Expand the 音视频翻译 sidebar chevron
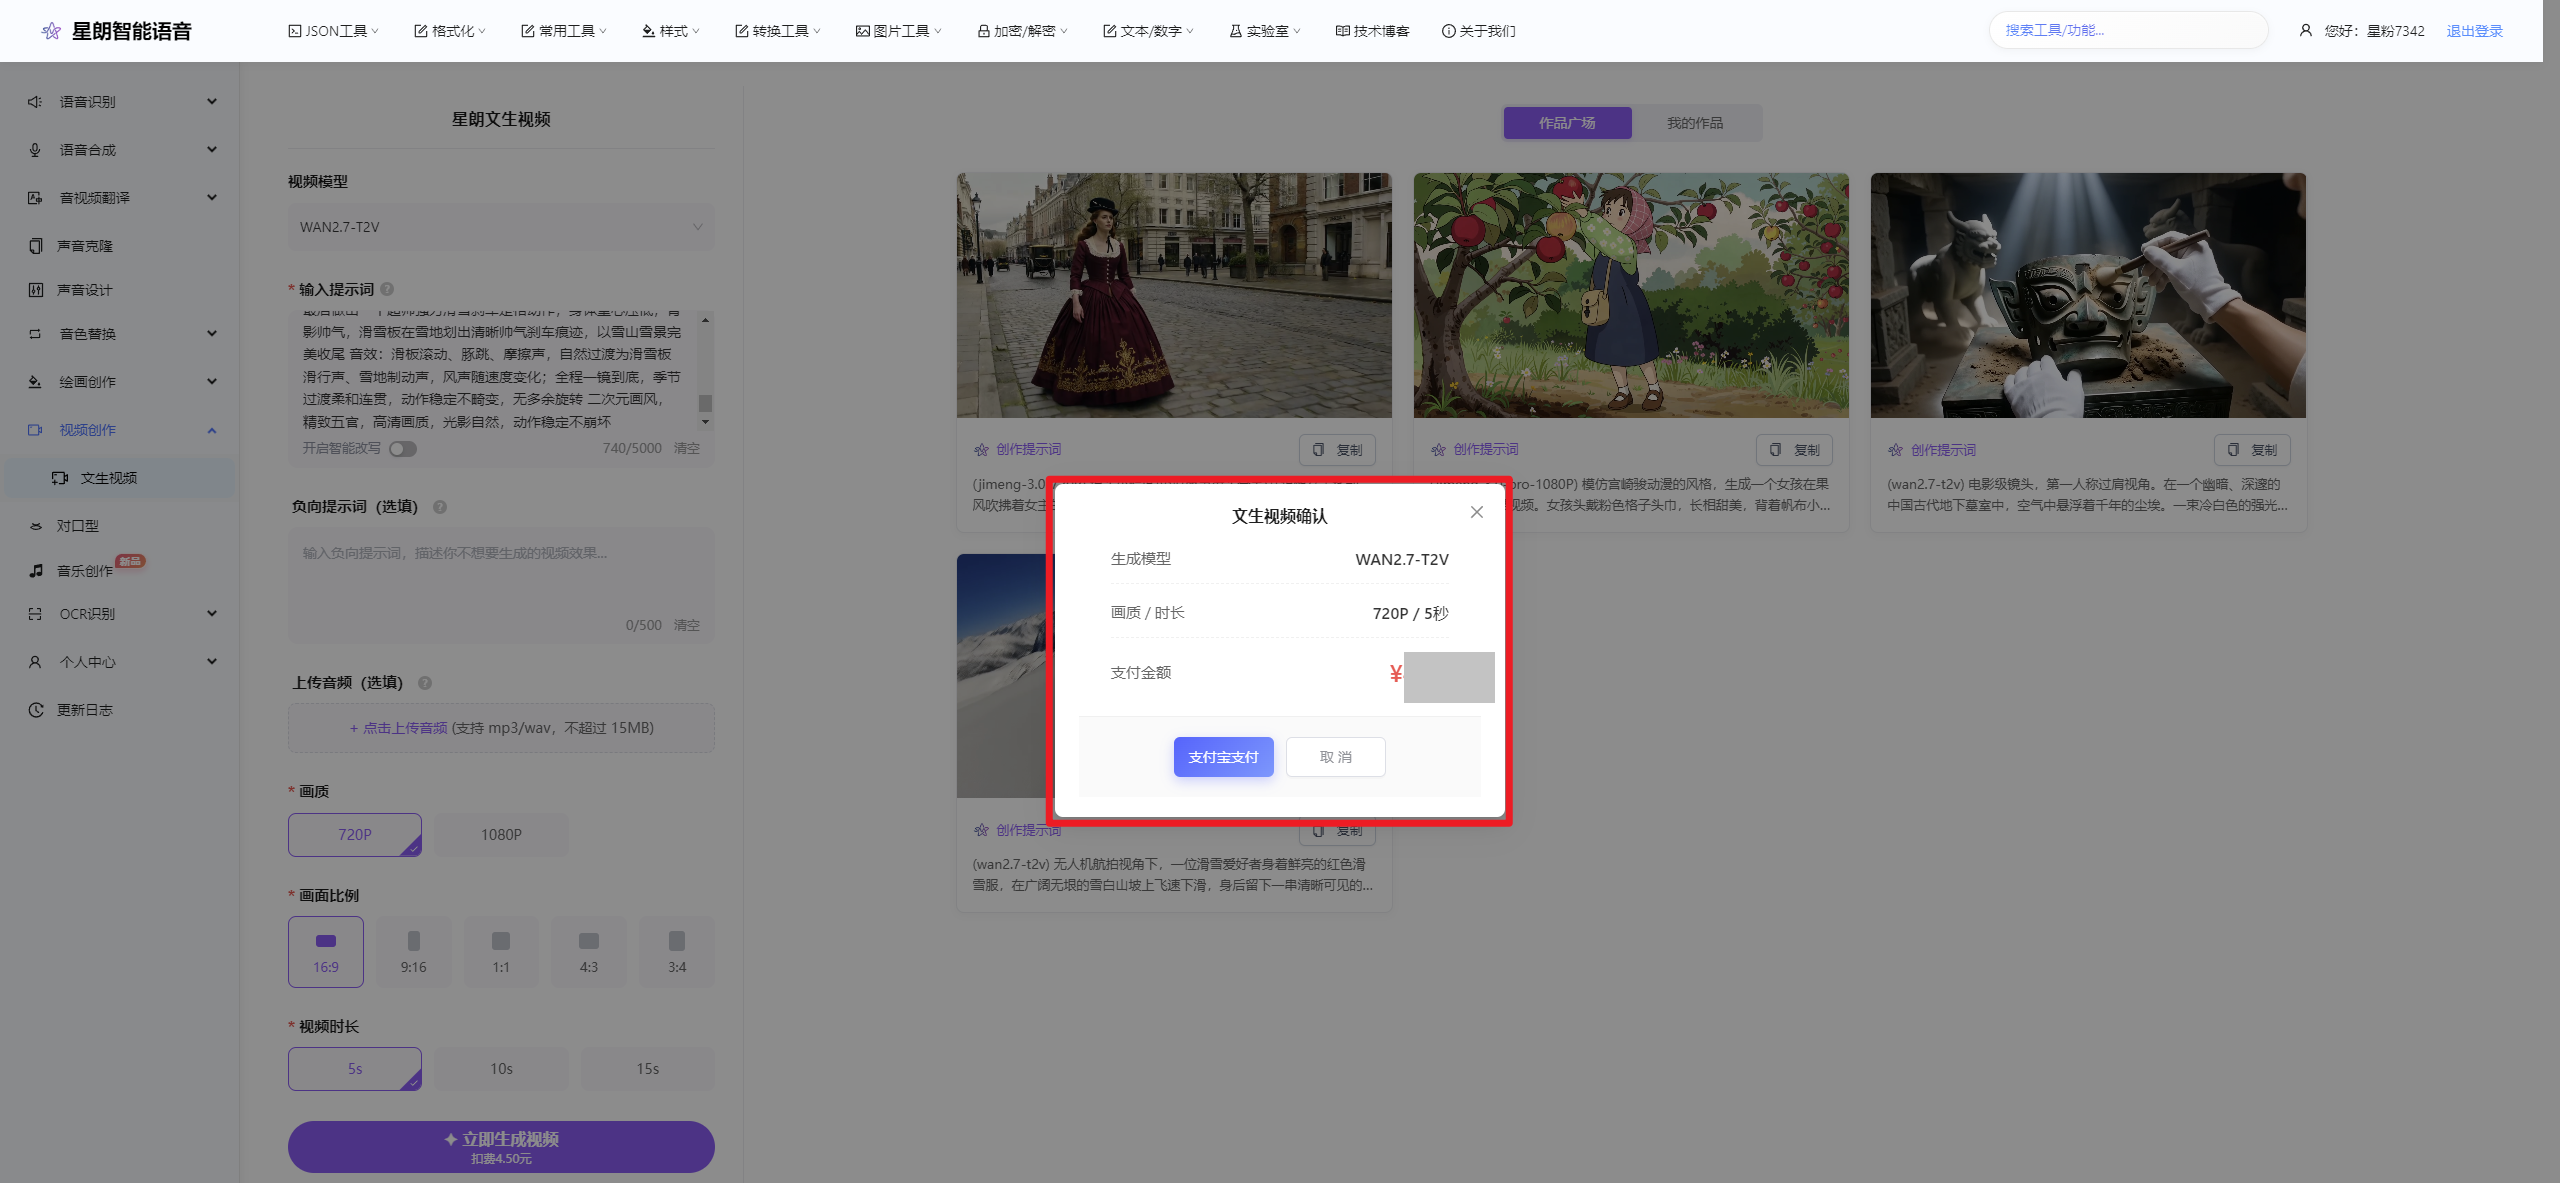 tap(212, 198)
